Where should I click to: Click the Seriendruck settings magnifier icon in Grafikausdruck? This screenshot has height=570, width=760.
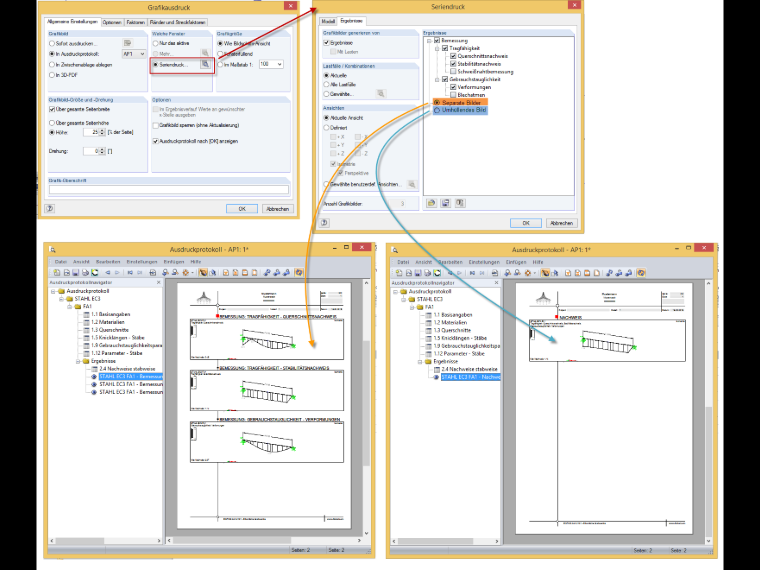206,64
